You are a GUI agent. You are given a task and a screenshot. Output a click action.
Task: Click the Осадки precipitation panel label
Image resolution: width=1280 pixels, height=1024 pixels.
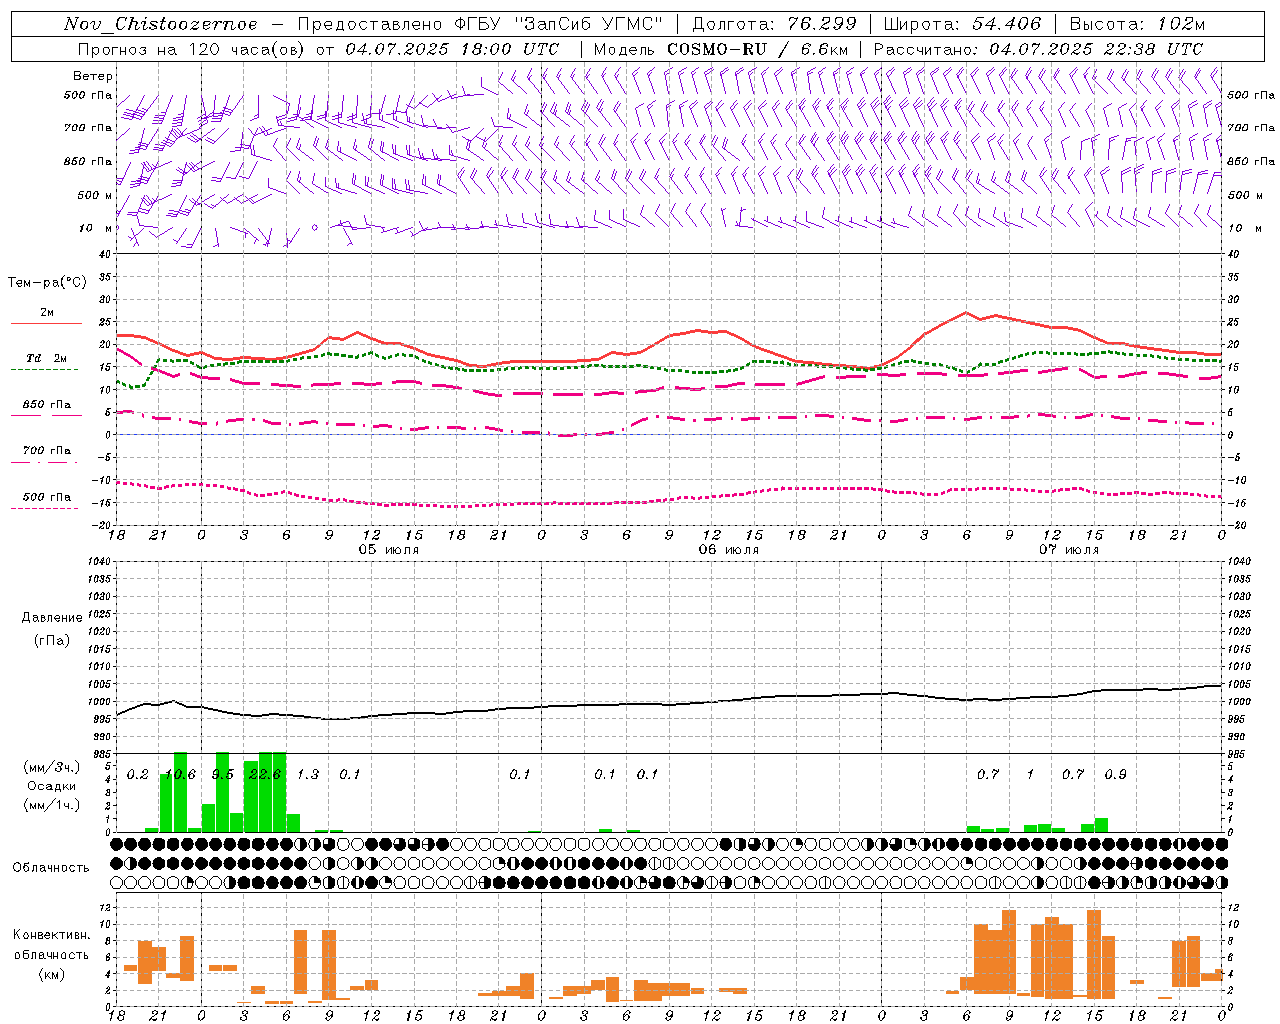pyautogui.click(x=52, y=786)
